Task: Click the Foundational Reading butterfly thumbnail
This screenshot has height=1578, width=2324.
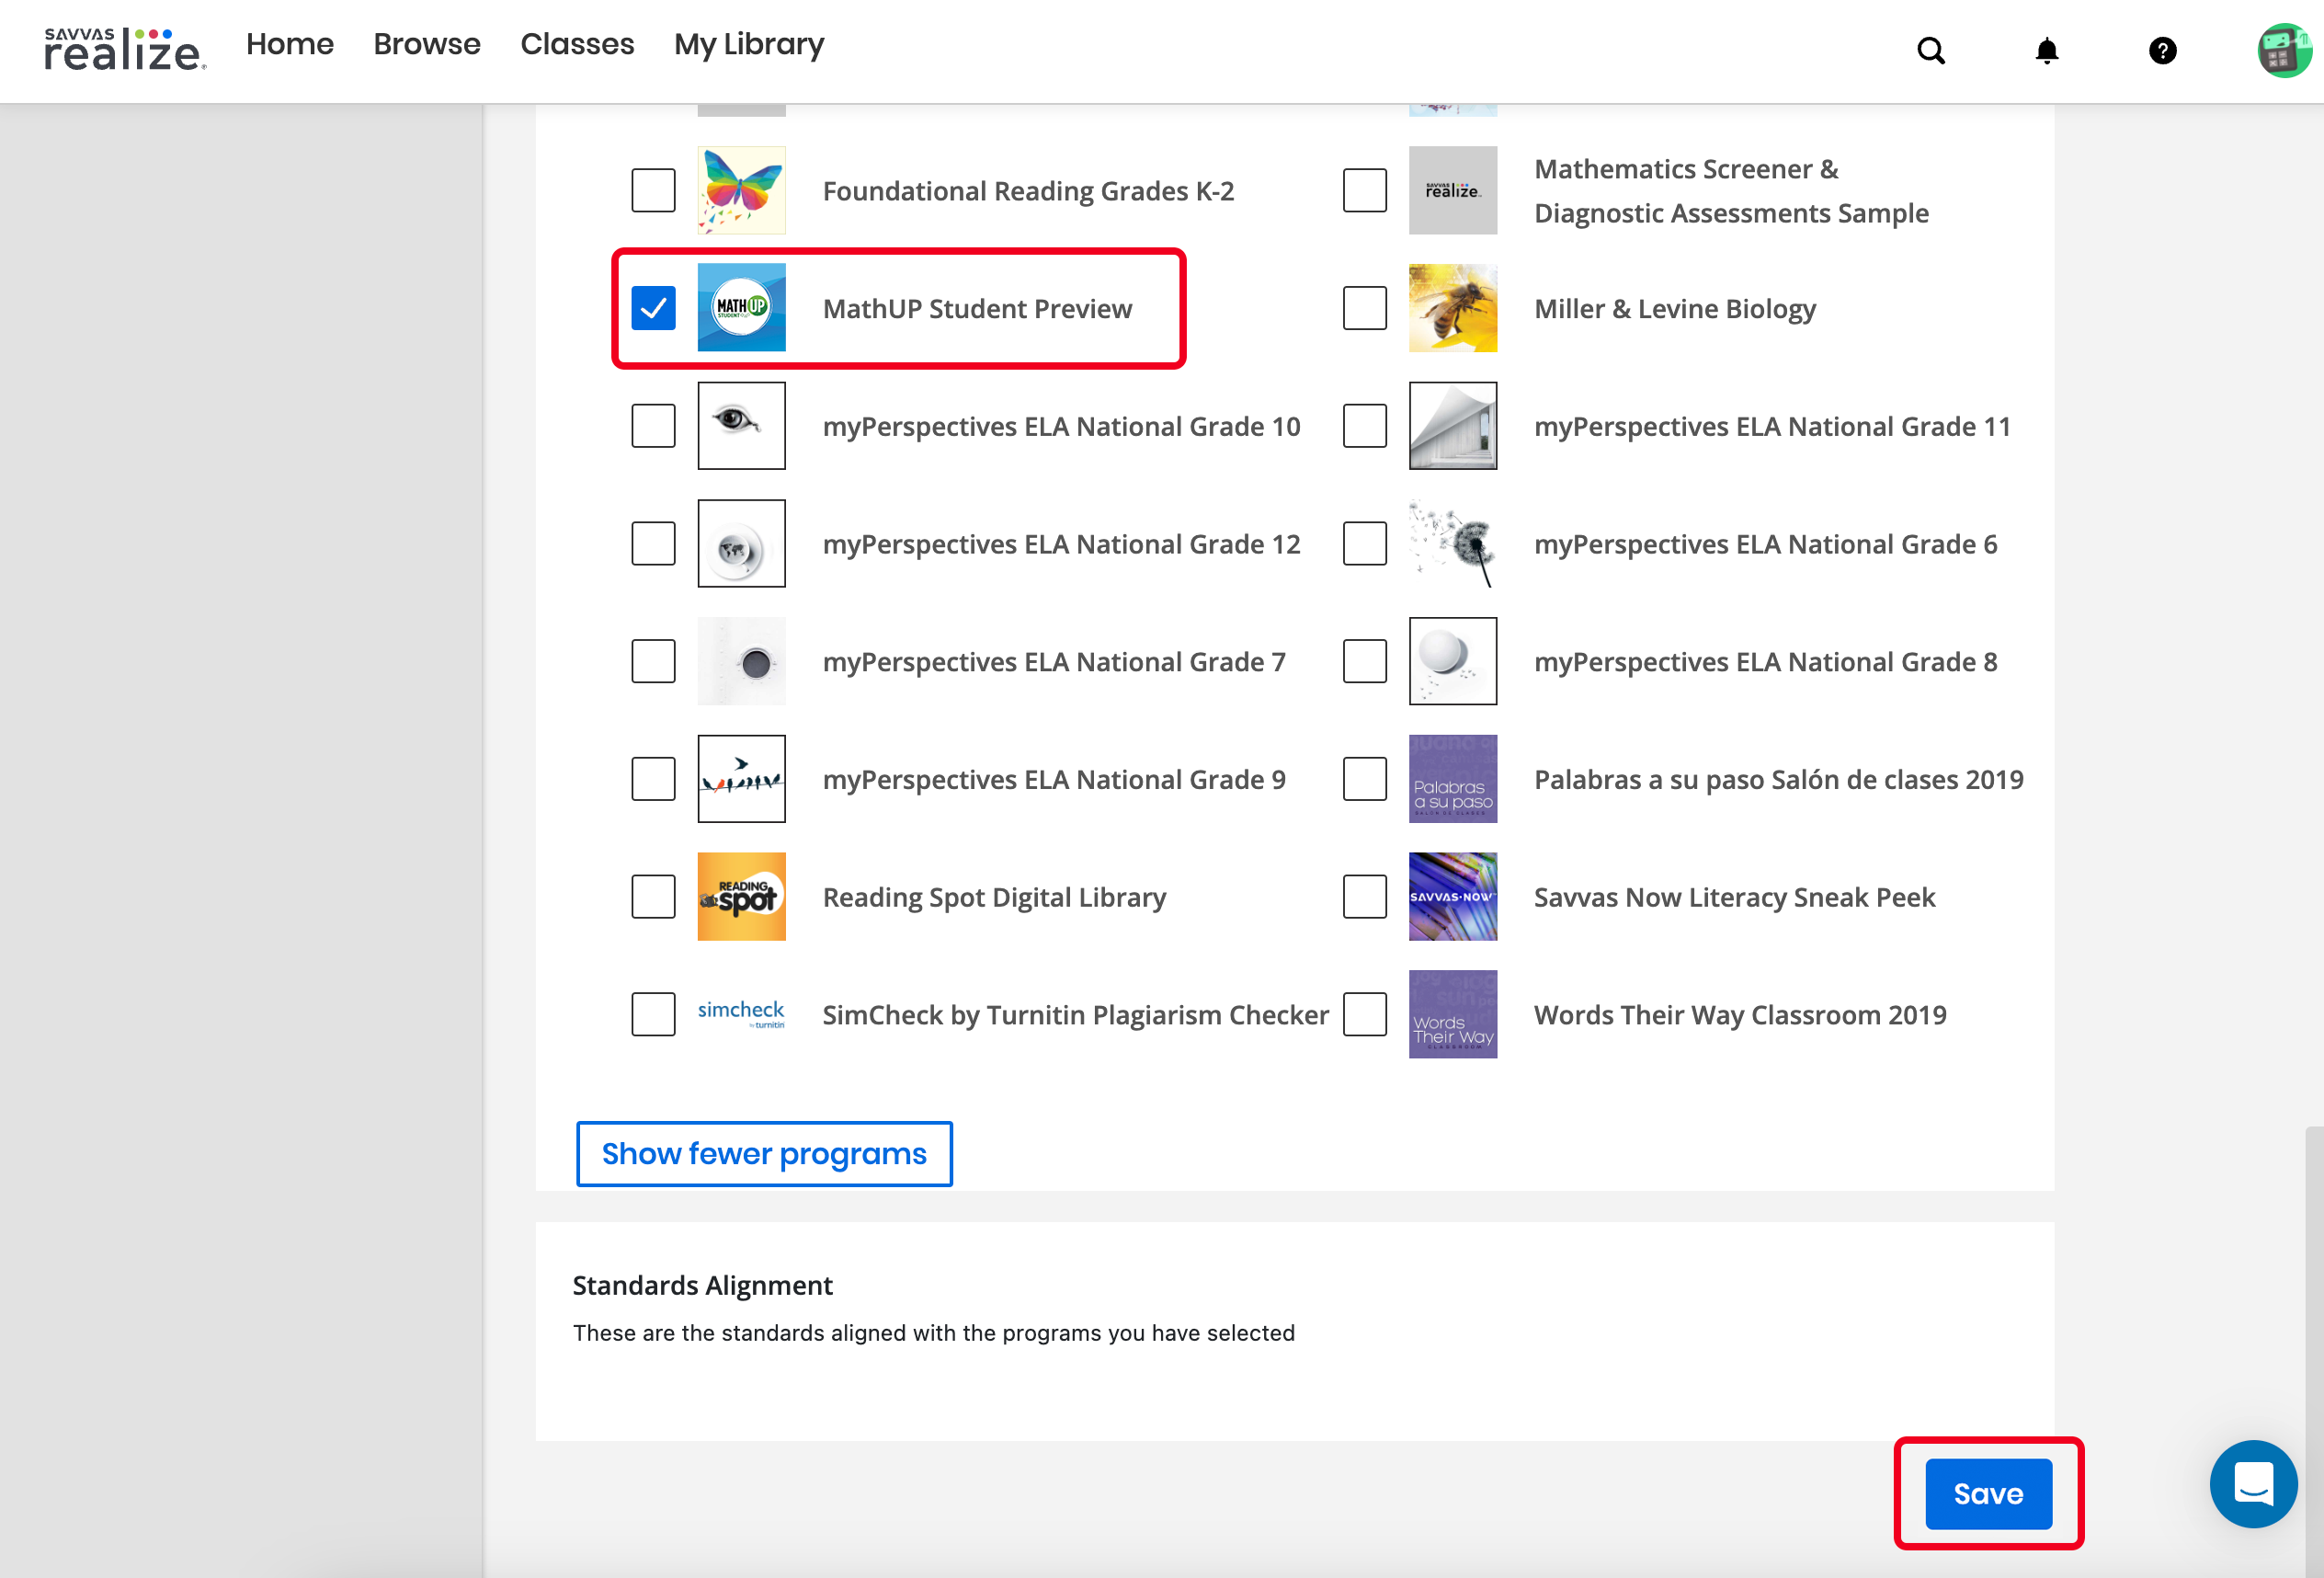Action: click(x=741, y=190)
